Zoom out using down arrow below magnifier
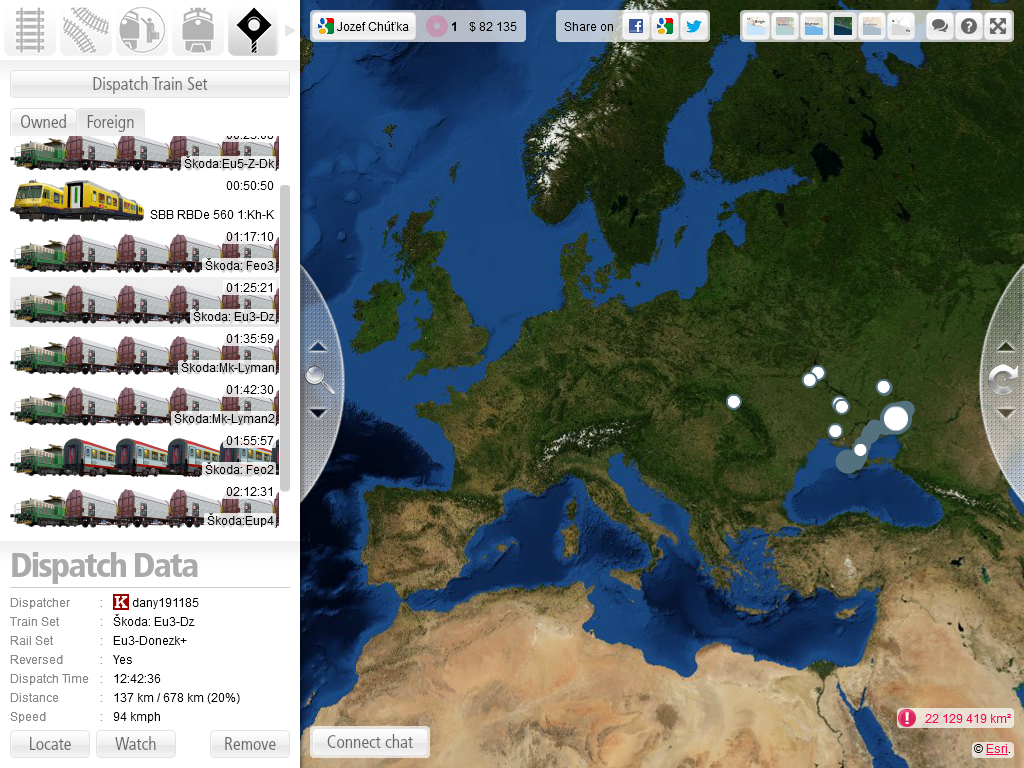 [x=318, y=413]
